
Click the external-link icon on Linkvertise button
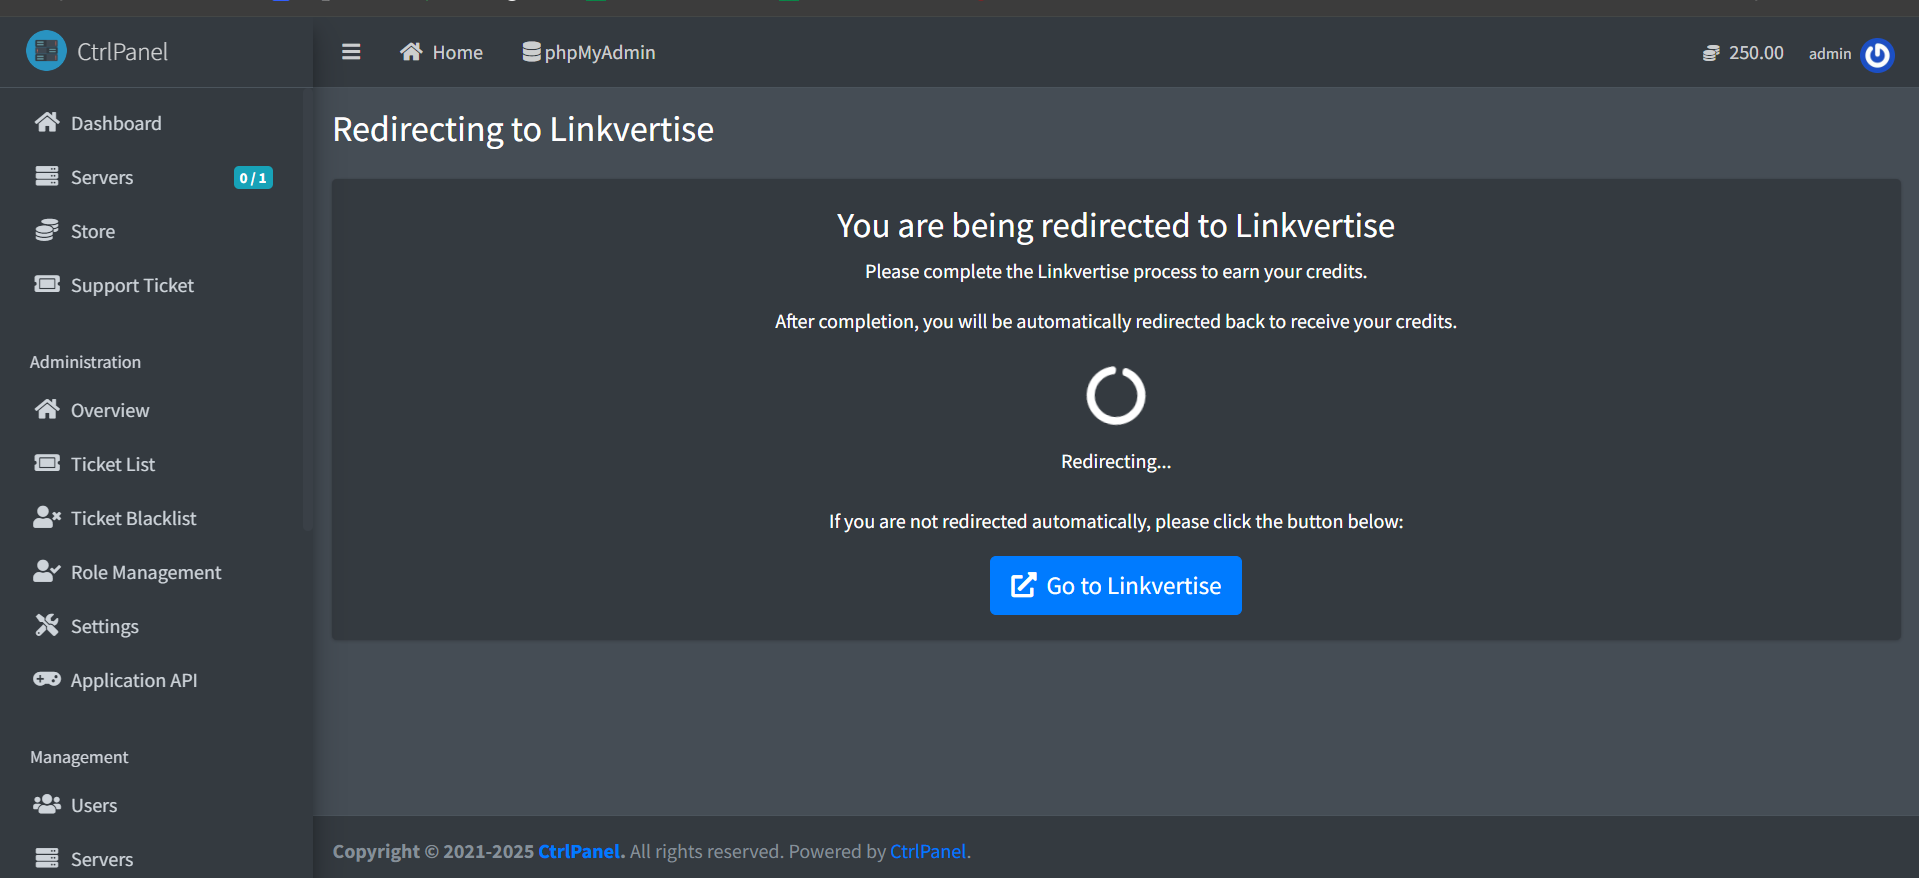(x=1024, y=585)
